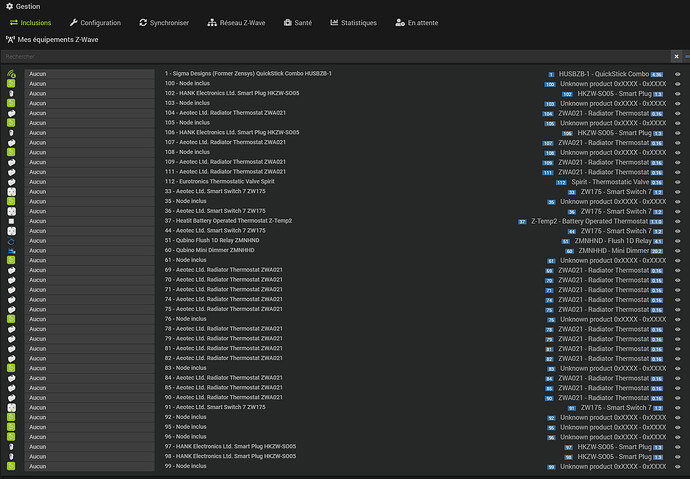The height and width of the screenshot is (479, 690).
Task: Click 92 - Node inclus text
Action: coord(185,417)
